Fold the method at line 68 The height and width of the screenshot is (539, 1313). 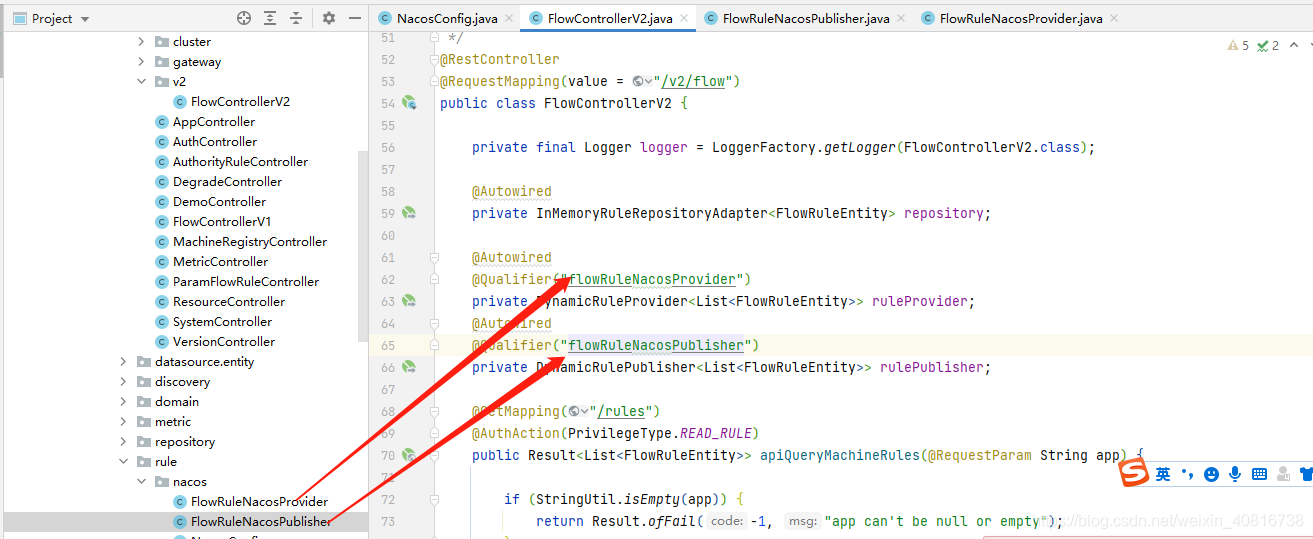(435, 411)
